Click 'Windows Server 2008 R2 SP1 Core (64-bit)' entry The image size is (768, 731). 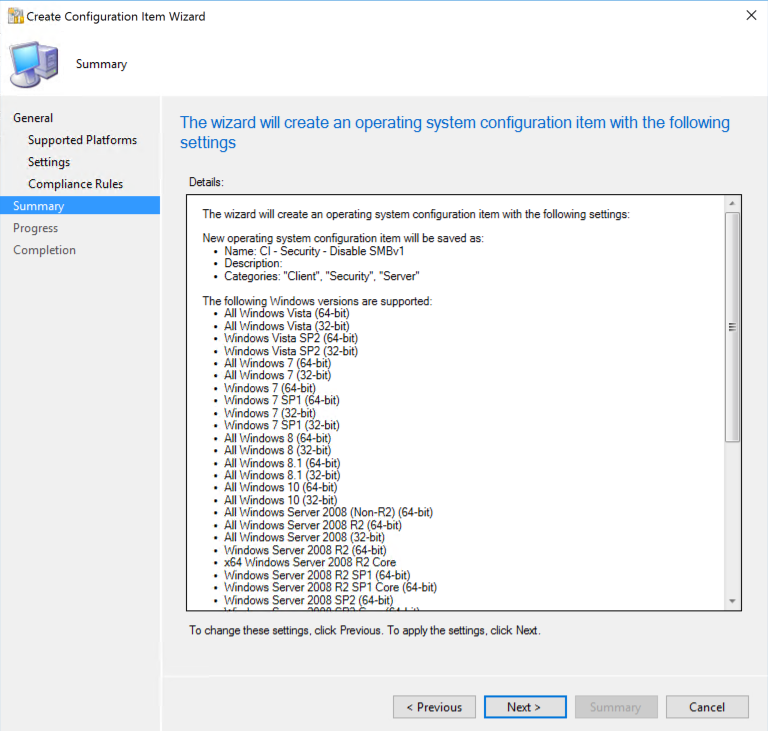pyautogui.click(x=331, y=587)
